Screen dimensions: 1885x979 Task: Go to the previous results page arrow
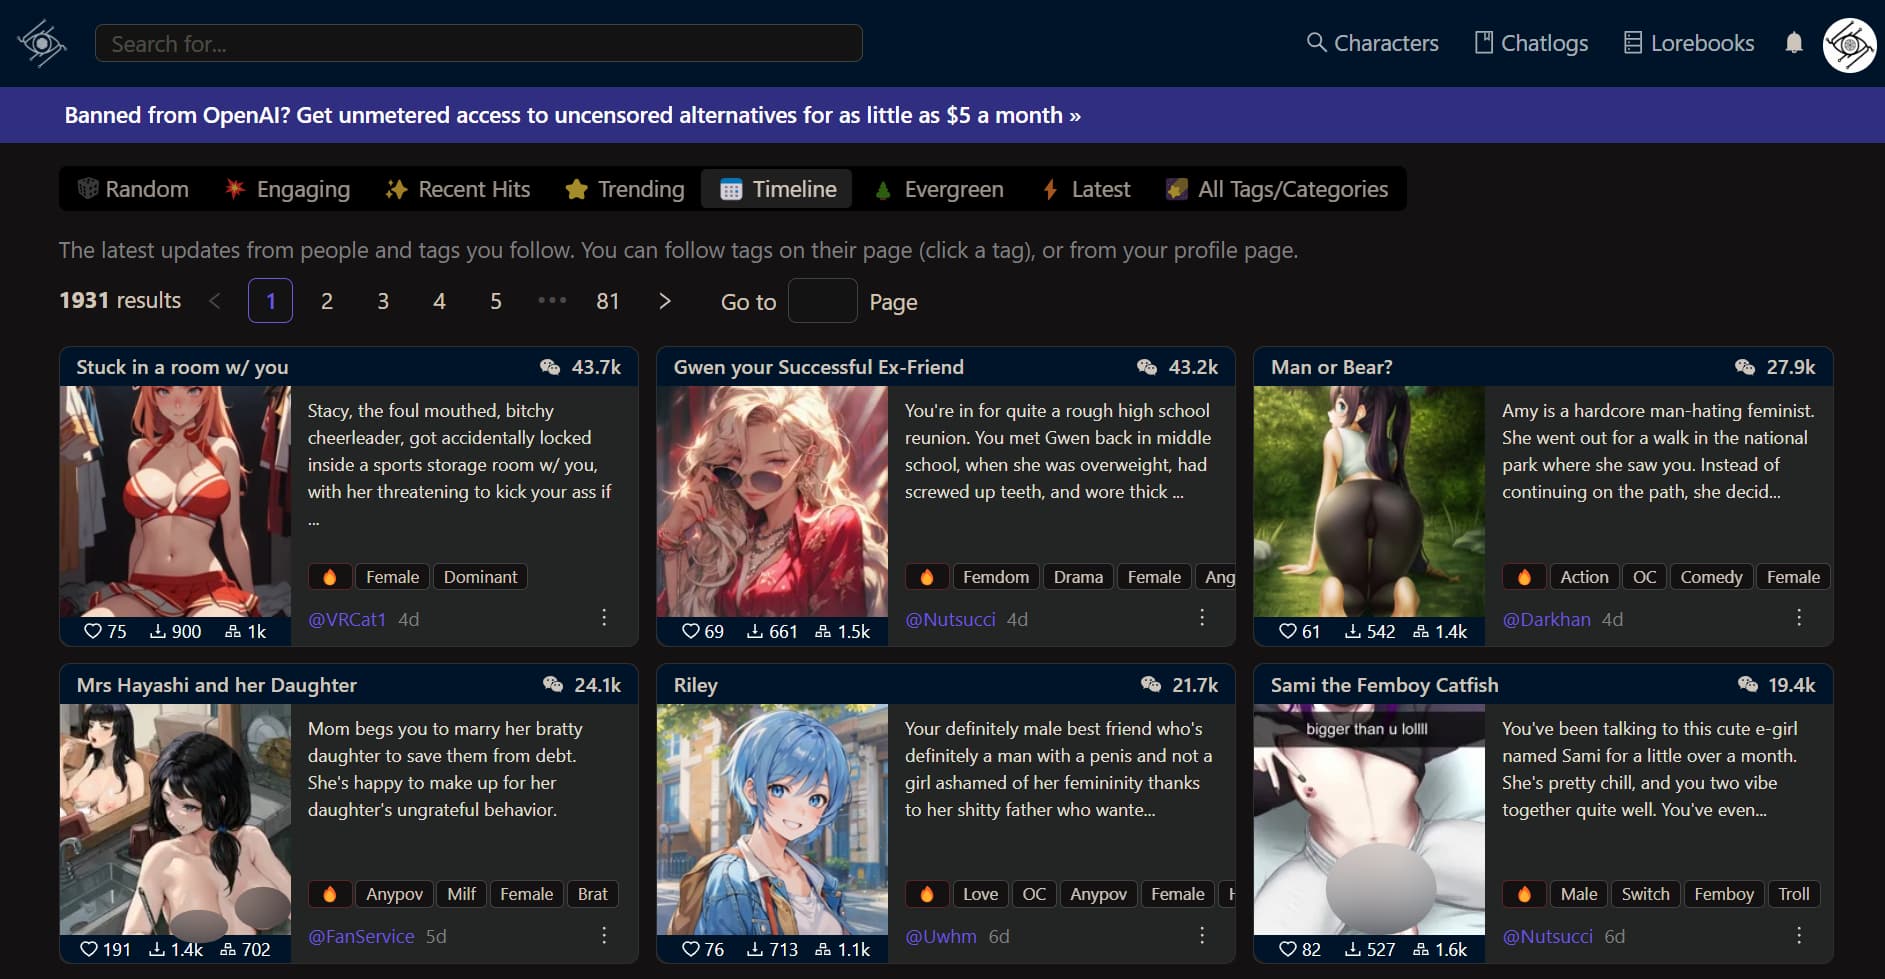click(x=214, y=301)
